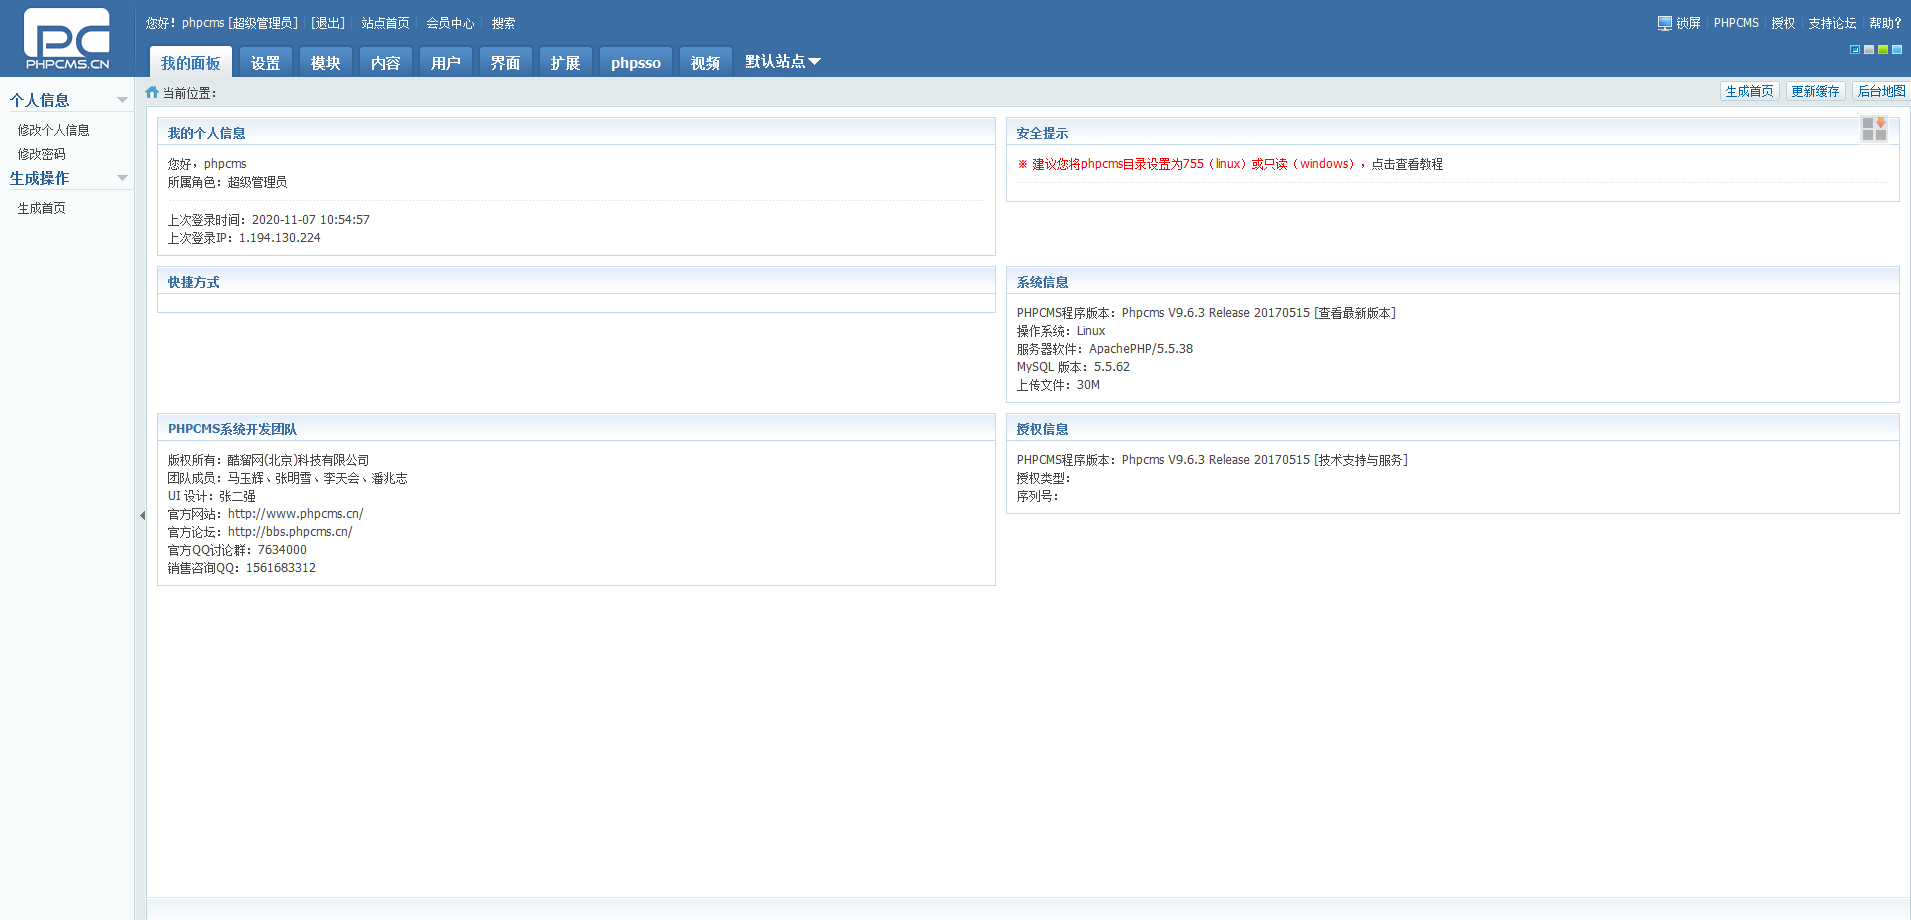This screenshot has width=1911, height=920.
Task: Open the PHPCMS link in top-right bar
Action: 1736,23
